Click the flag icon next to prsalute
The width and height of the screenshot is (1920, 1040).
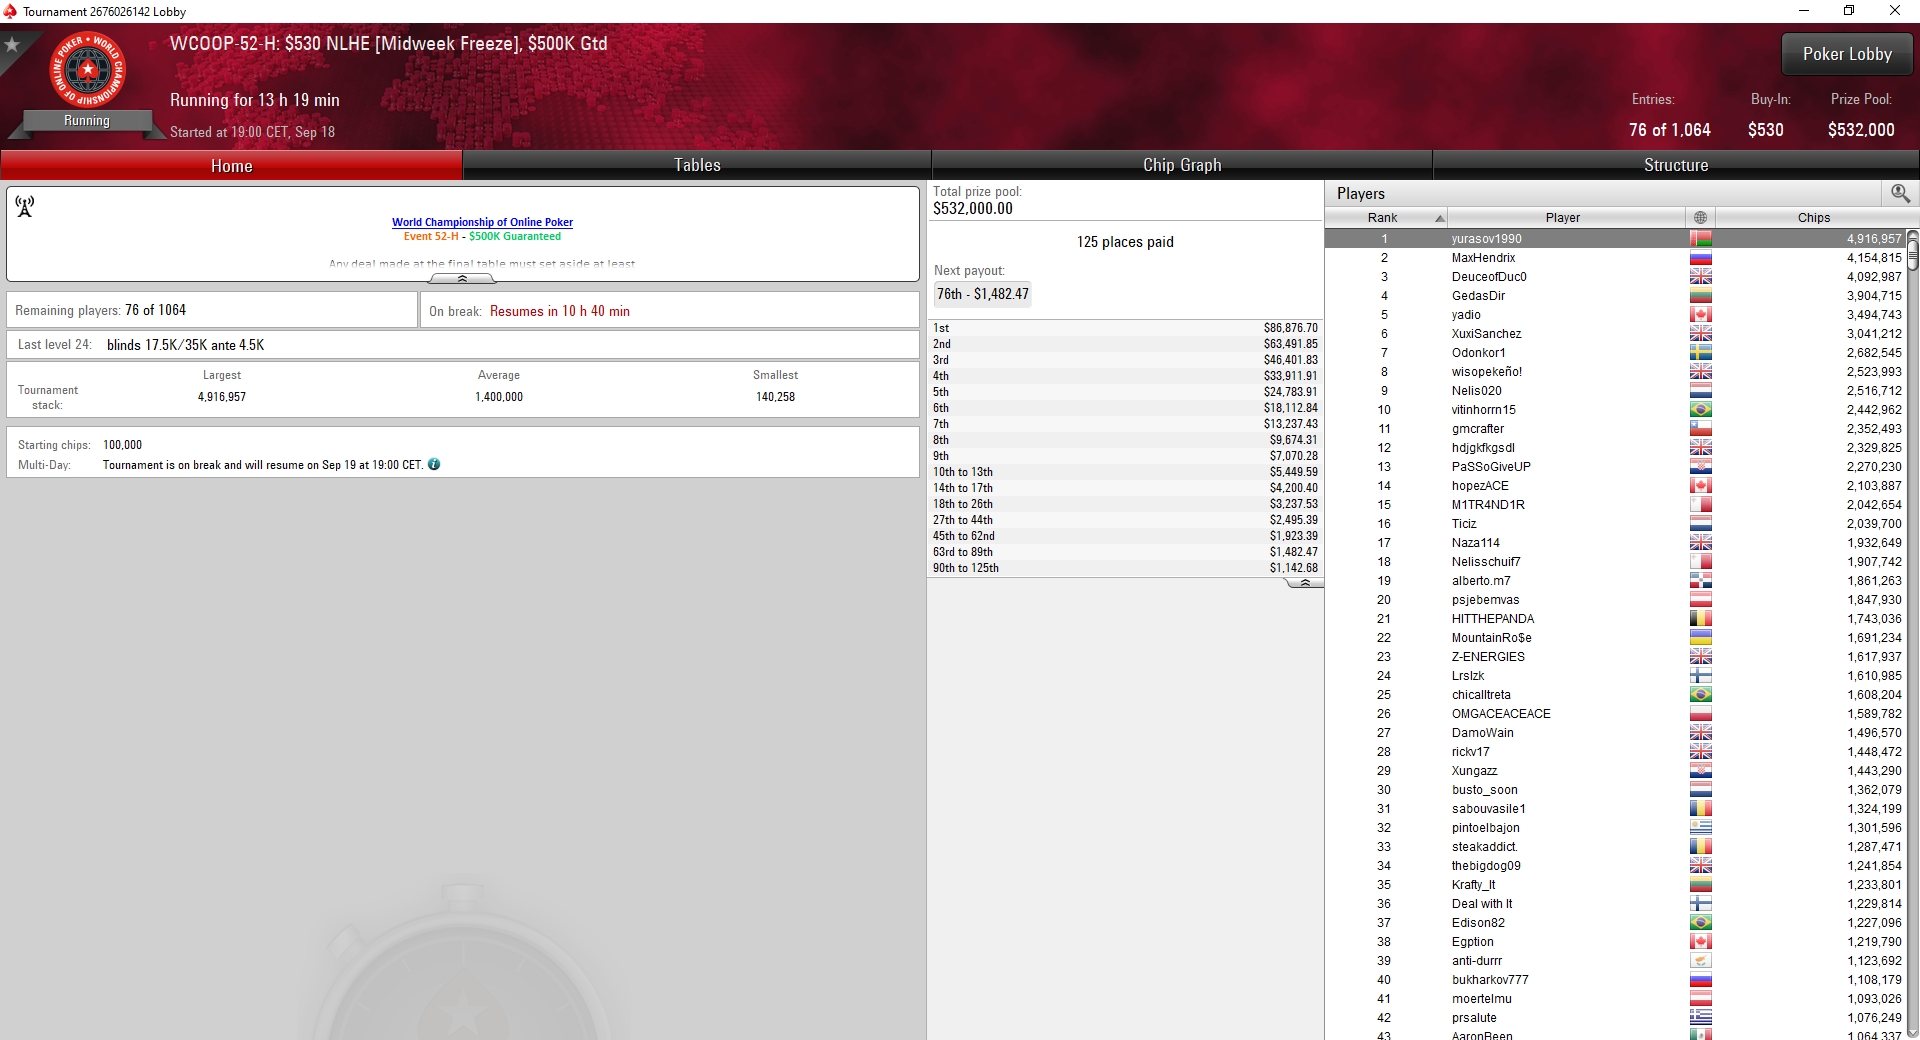[1700, 1018]
